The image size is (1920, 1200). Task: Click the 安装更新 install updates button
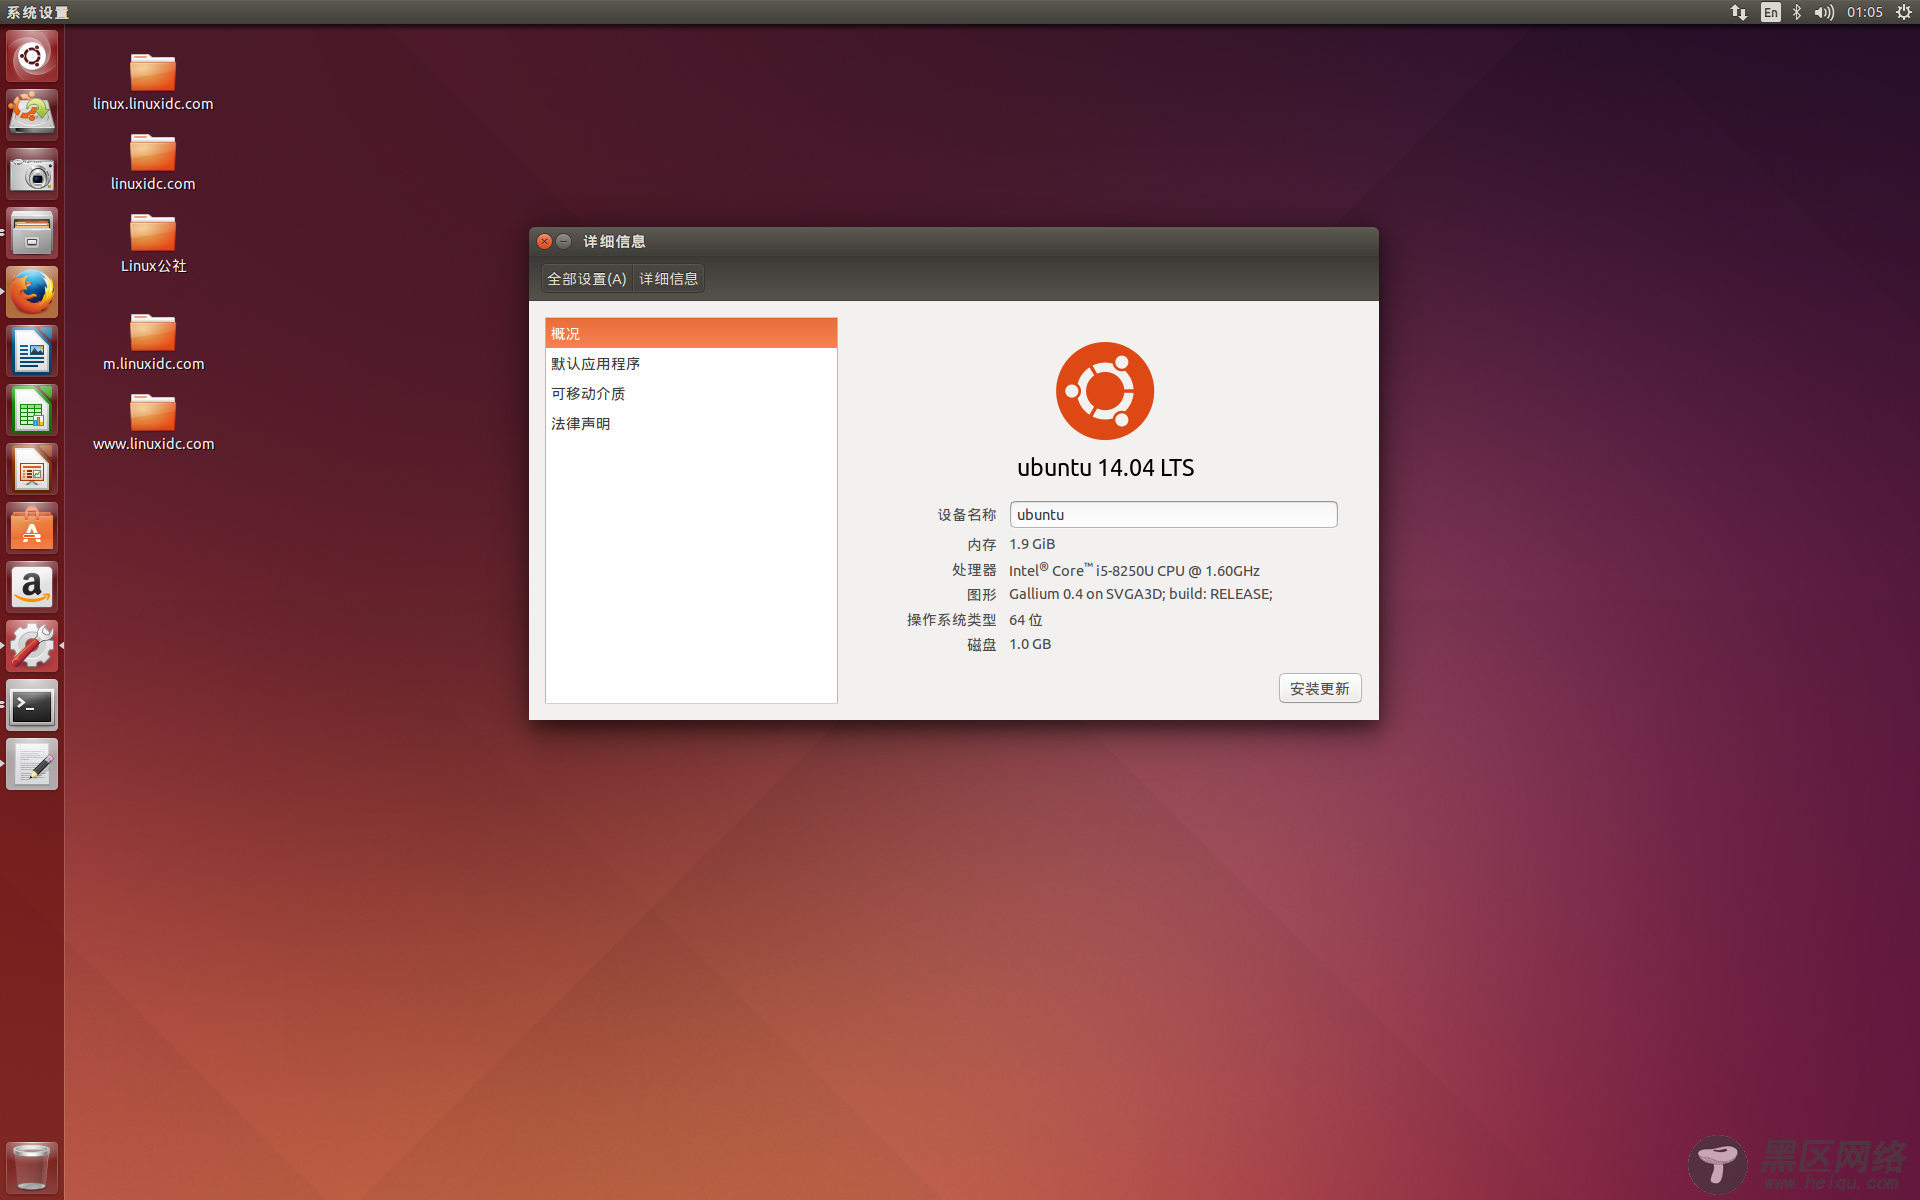pos(1320,688)
